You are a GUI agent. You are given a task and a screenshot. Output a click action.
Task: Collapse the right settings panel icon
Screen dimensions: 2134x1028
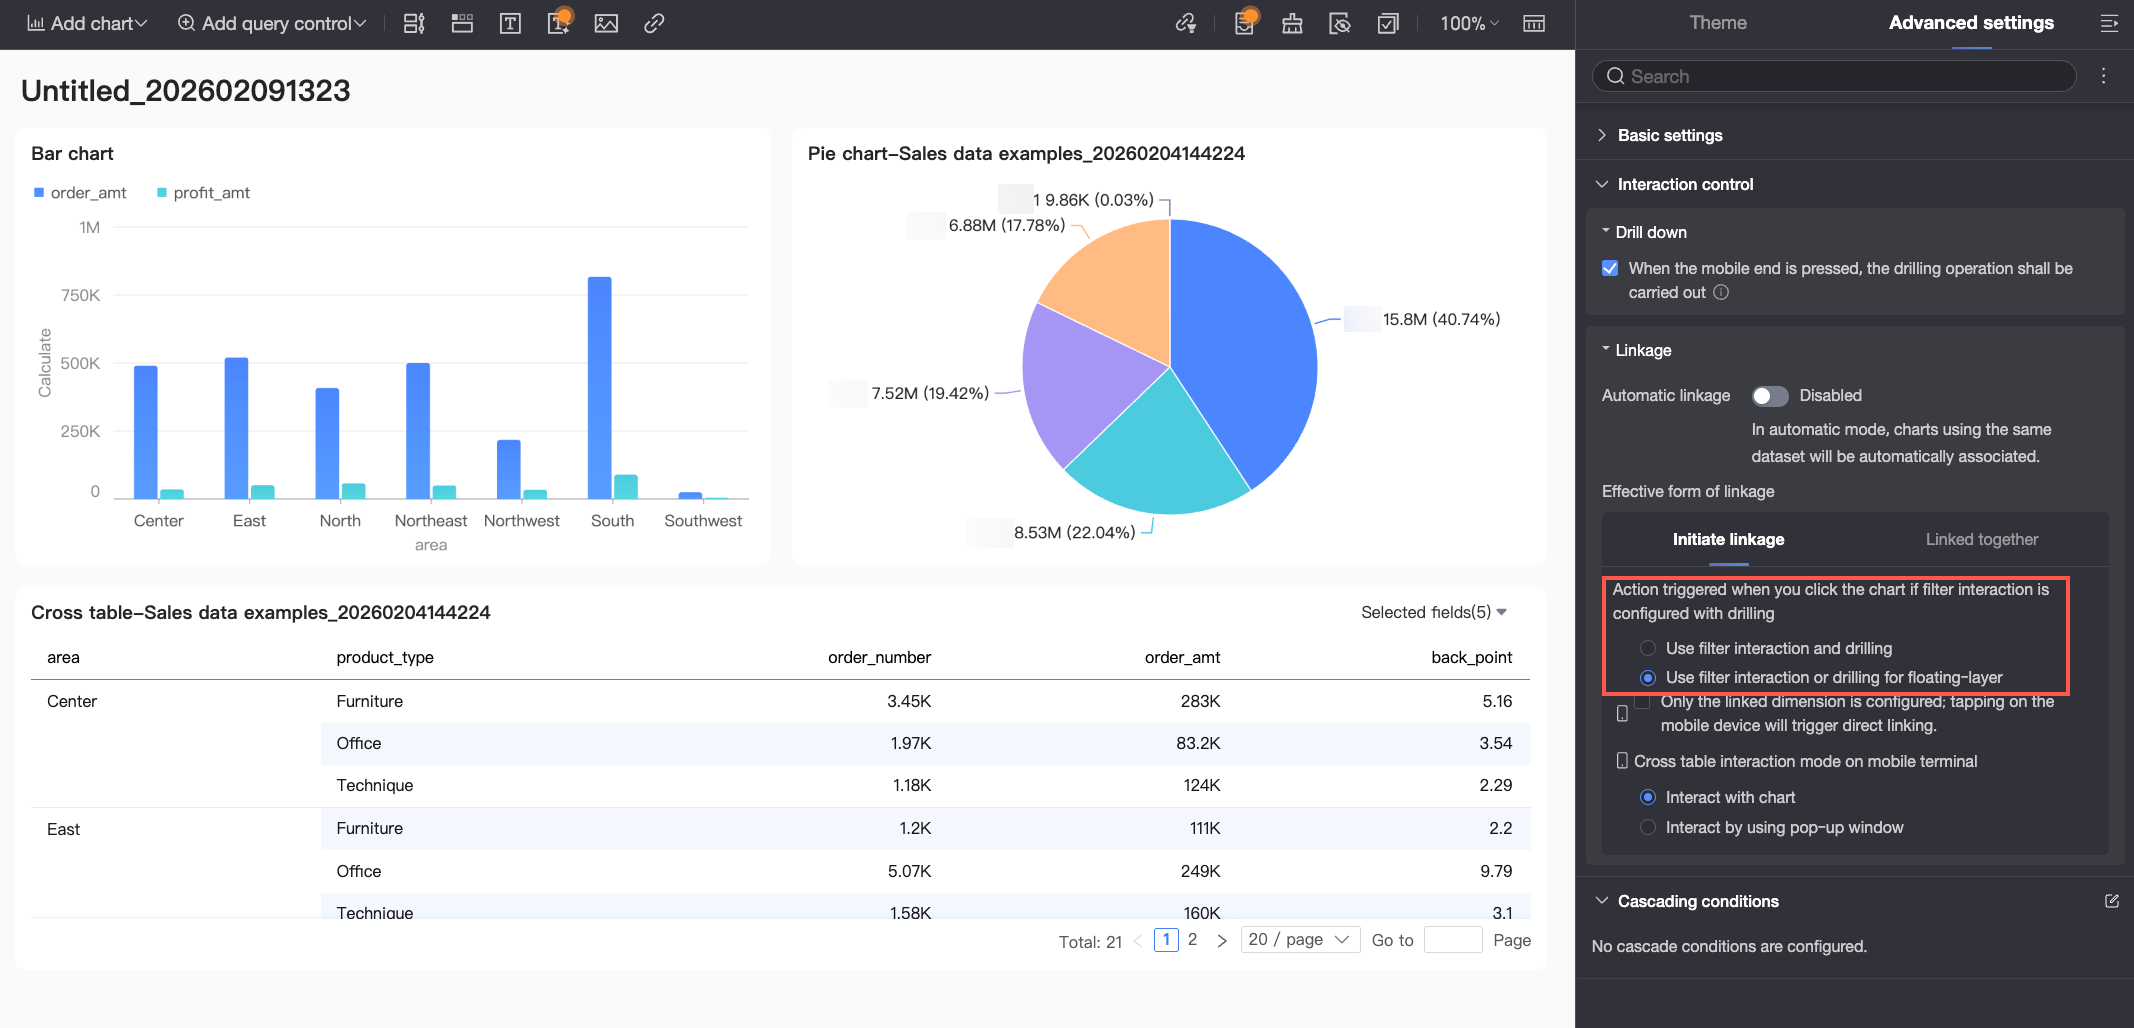coord(2109,23)
